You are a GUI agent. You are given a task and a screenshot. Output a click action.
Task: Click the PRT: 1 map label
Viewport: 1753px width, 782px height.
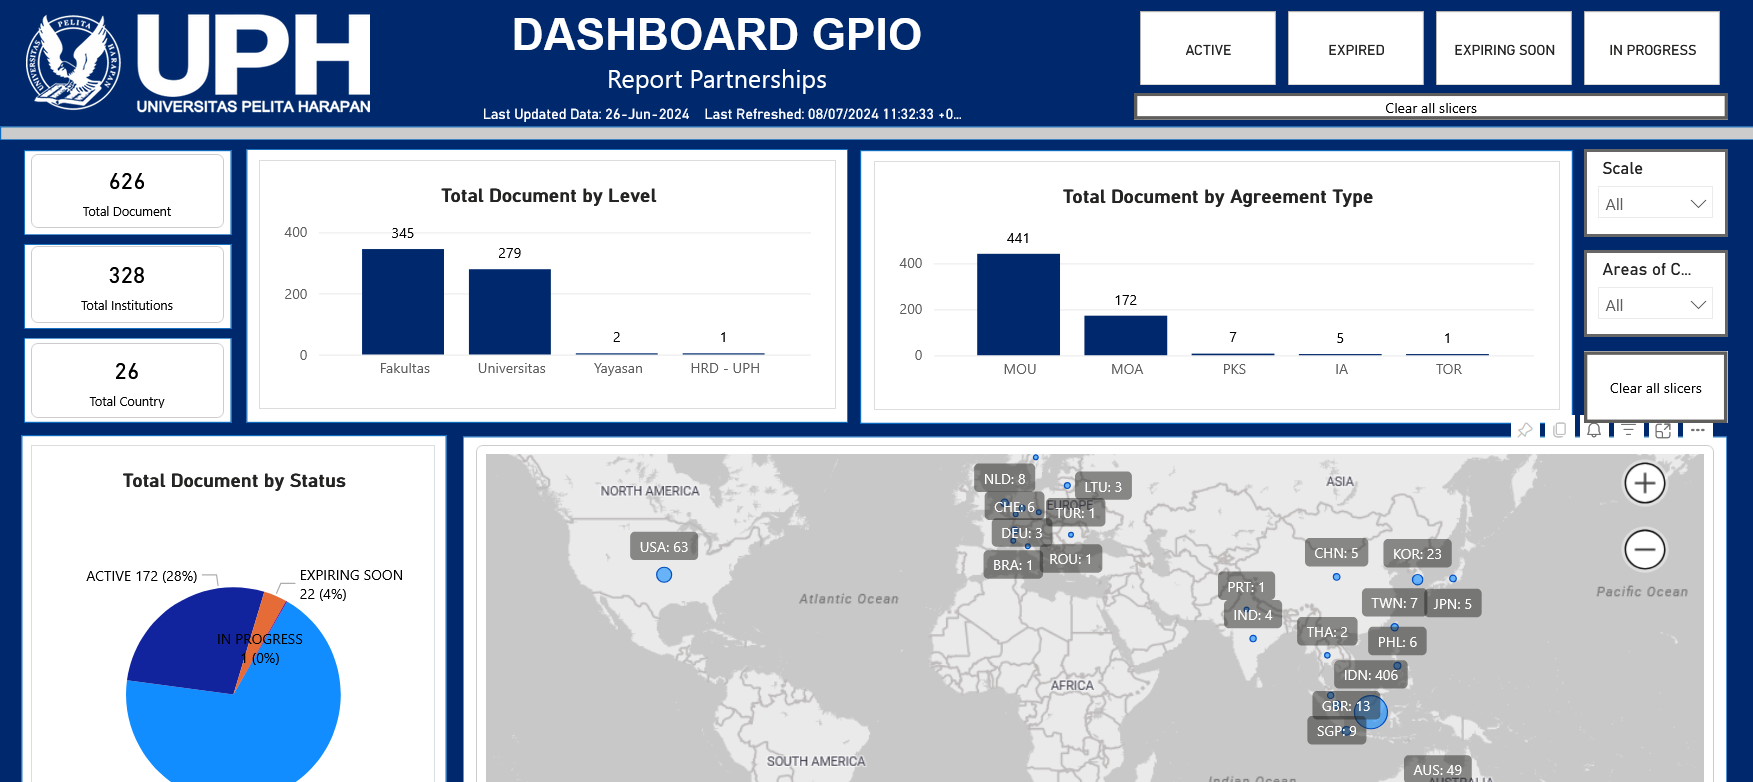pos(1246,587)
